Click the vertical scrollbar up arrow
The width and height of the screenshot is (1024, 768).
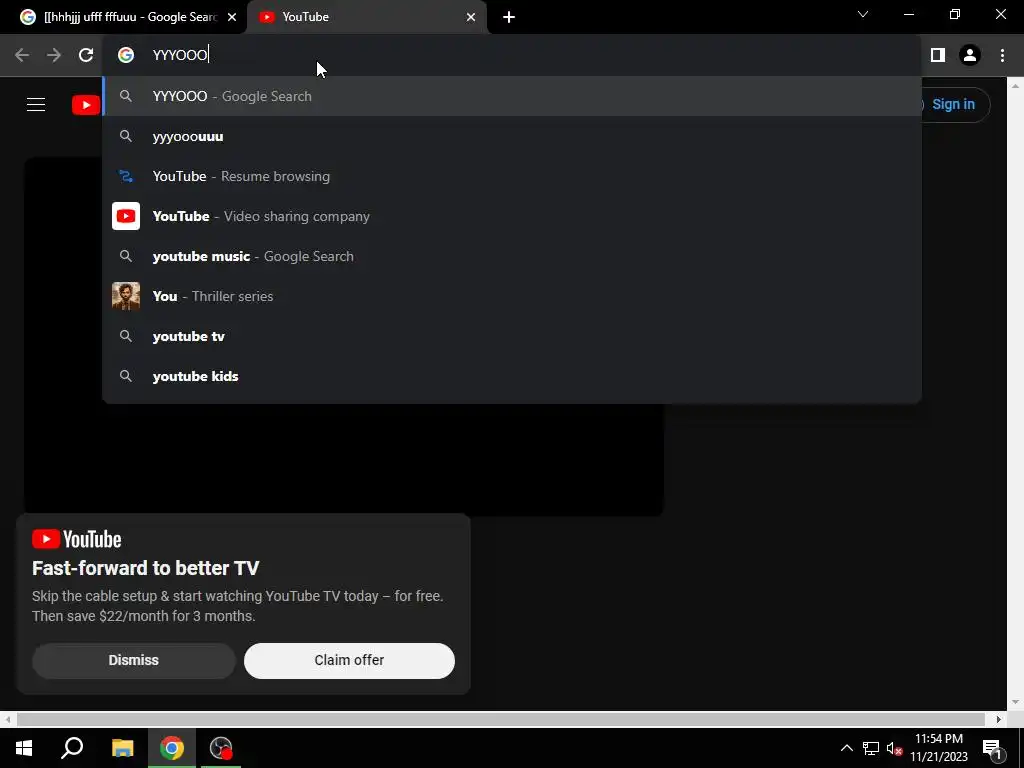click(1015, 85)
